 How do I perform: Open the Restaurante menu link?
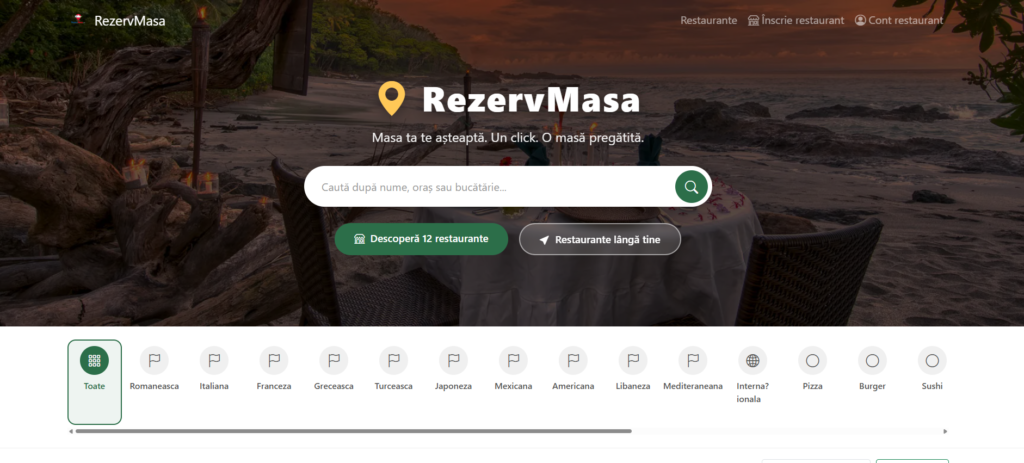[709, 20]
